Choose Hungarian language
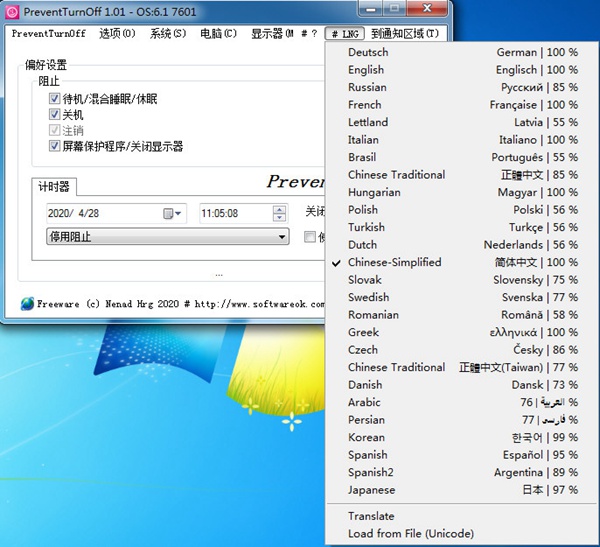 click(x=463, y=192)
